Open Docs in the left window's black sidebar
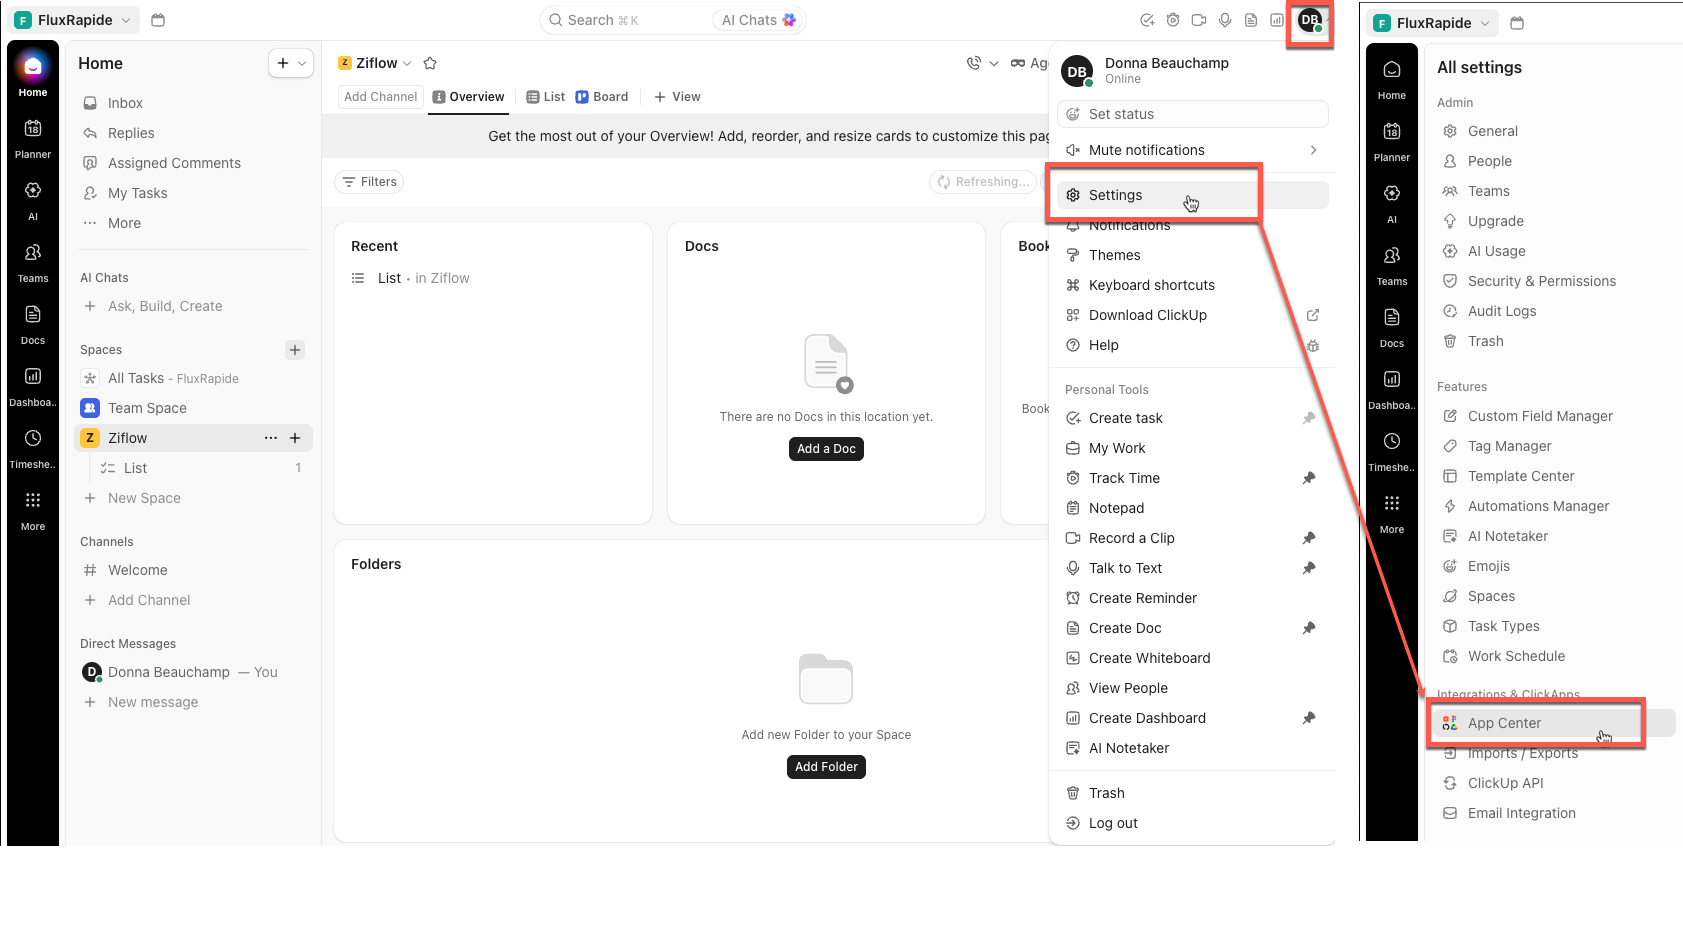 pos(33,324)
